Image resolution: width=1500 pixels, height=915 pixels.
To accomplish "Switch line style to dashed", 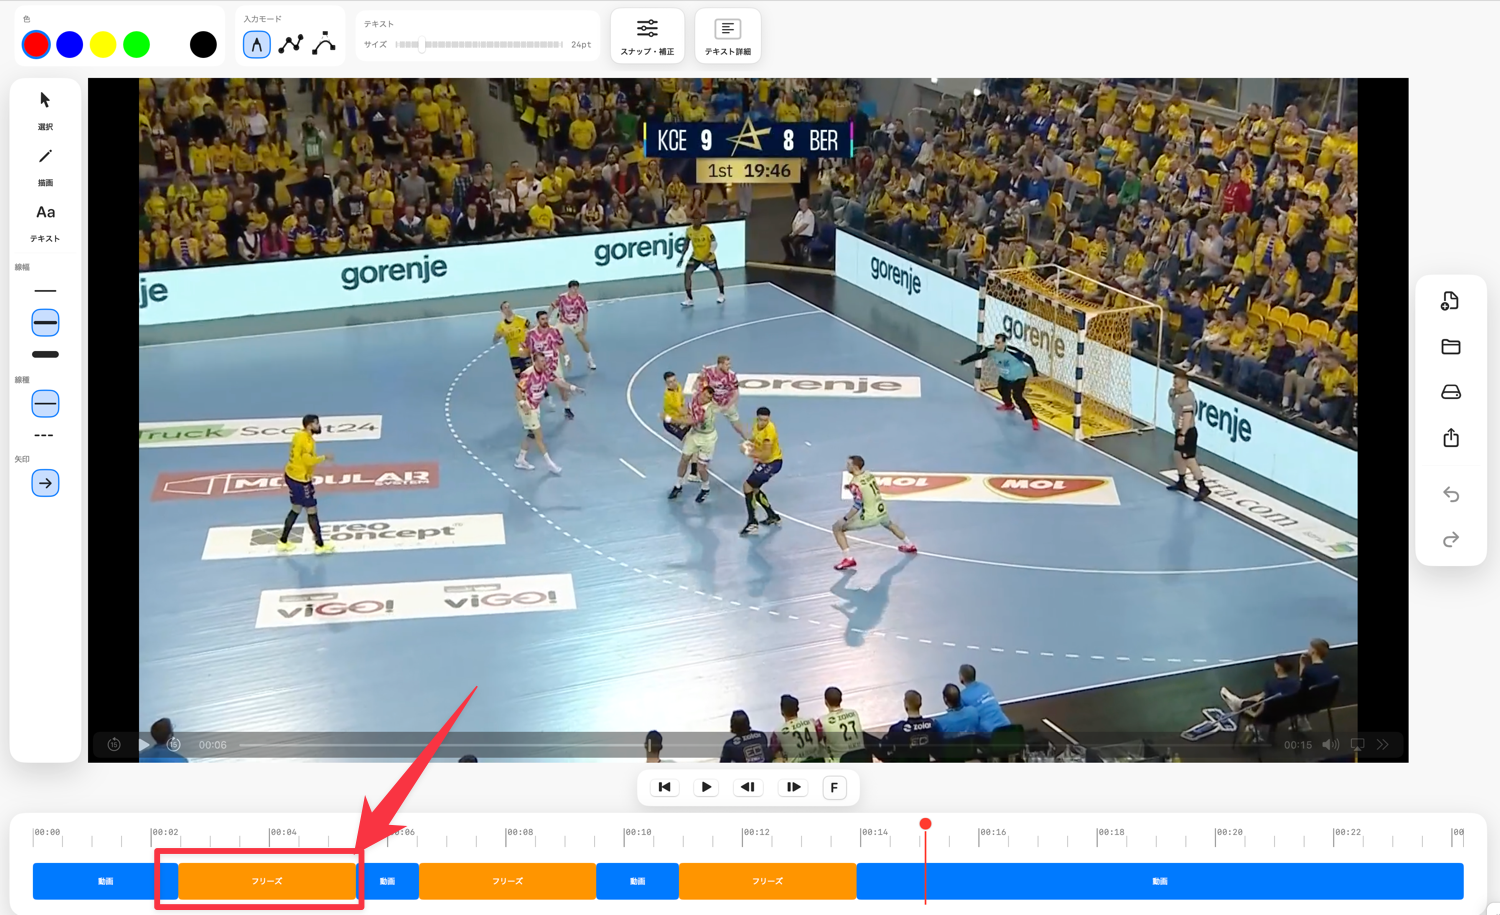I will 44,436.
